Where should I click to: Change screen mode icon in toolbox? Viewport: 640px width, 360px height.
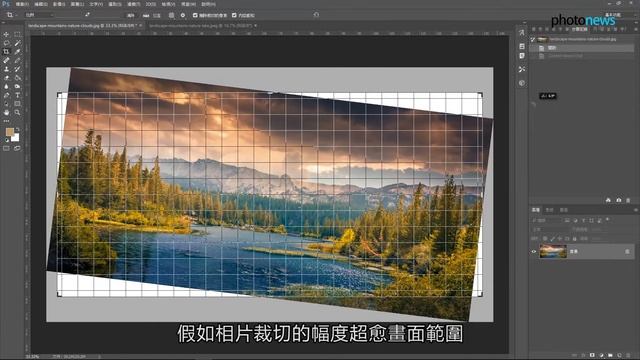click(17, 149)
